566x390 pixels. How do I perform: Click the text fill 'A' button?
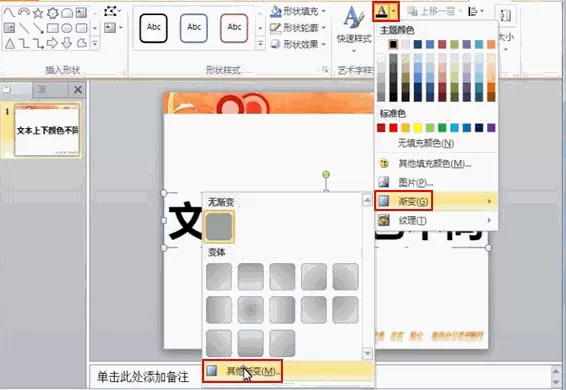[x=381, y=12]
